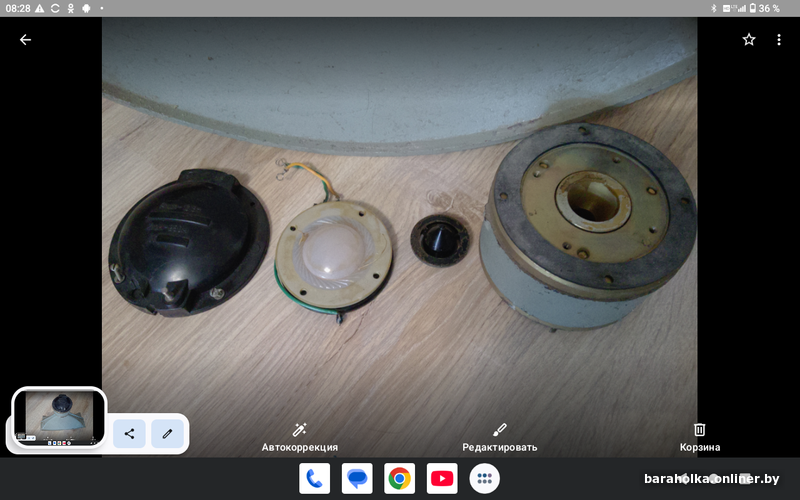Image resolution: width=800 pixels, height=500 pixels.
Task: Mark photo as favorite with star
Action: [x=748, y=40]
